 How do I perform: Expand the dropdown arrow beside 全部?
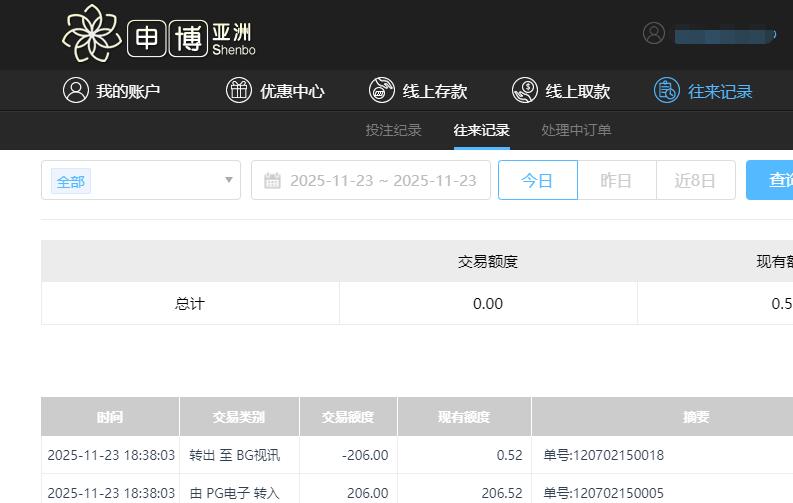pyautogui.click(x=228, y=181)
